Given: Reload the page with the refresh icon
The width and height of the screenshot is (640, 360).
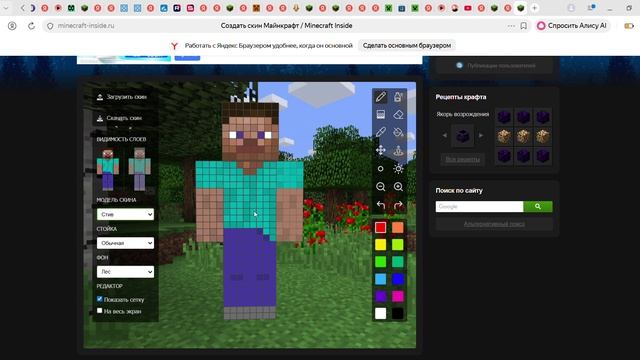Looking at the screenshot, I should (x=31, y=26).
